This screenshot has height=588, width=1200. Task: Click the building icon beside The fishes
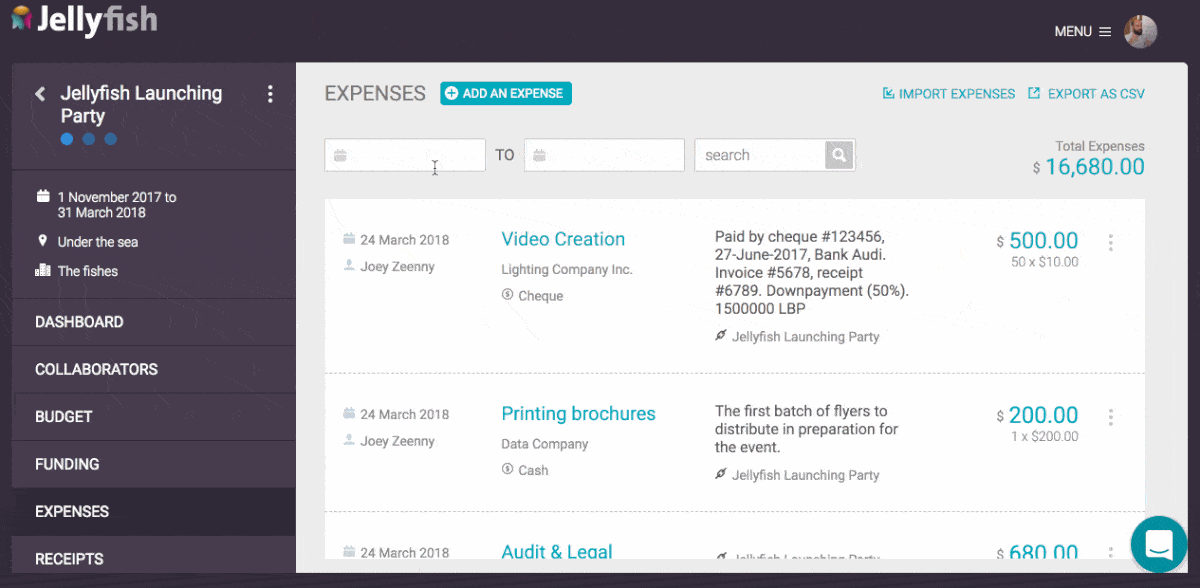43,270
